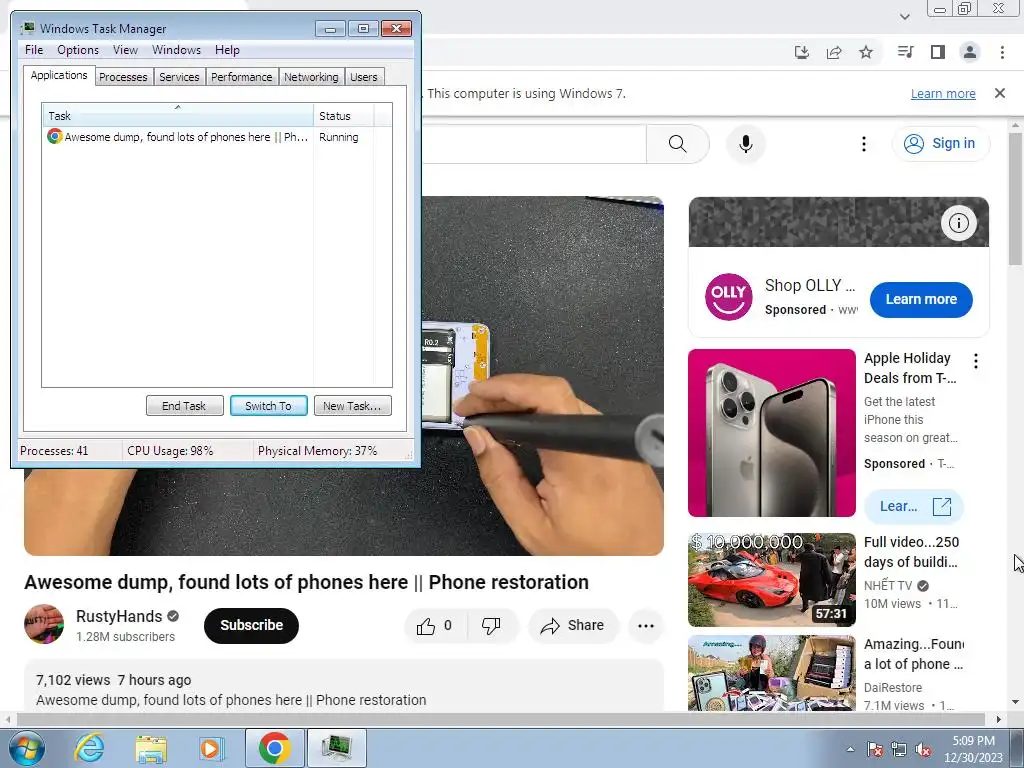Open Windows Explorer from taskbar
Screen dimensions: 1024x768
coord(151,748)
